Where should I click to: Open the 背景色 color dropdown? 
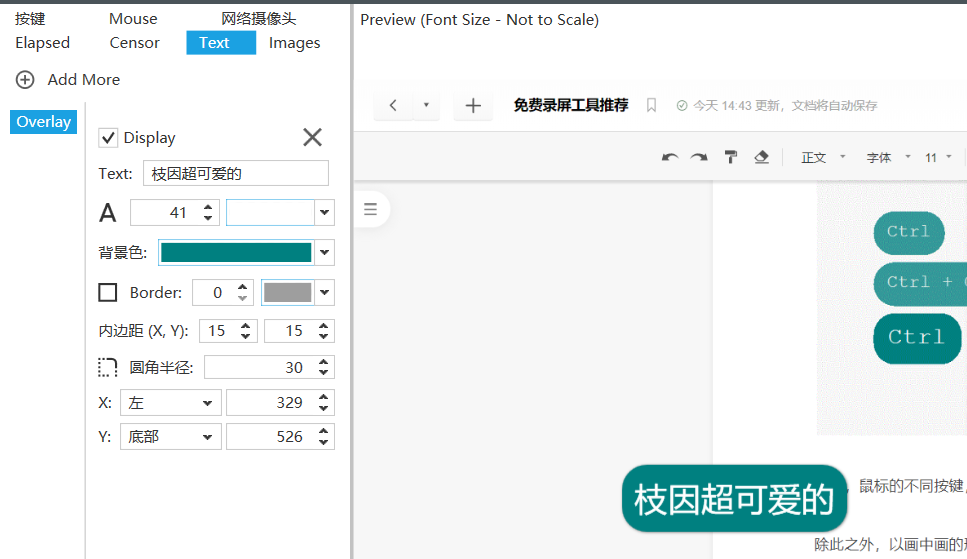click(324, 253)
